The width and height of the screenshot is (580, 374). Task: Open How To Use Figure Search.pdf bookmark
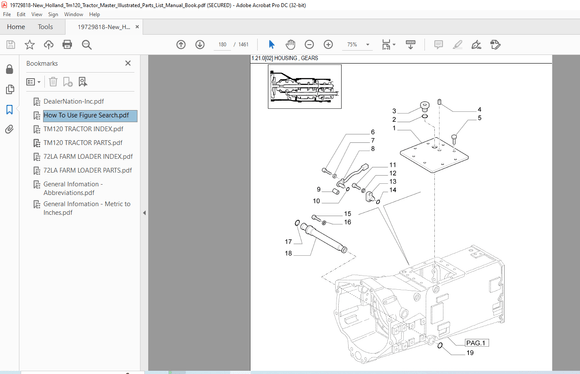point(86,115)
